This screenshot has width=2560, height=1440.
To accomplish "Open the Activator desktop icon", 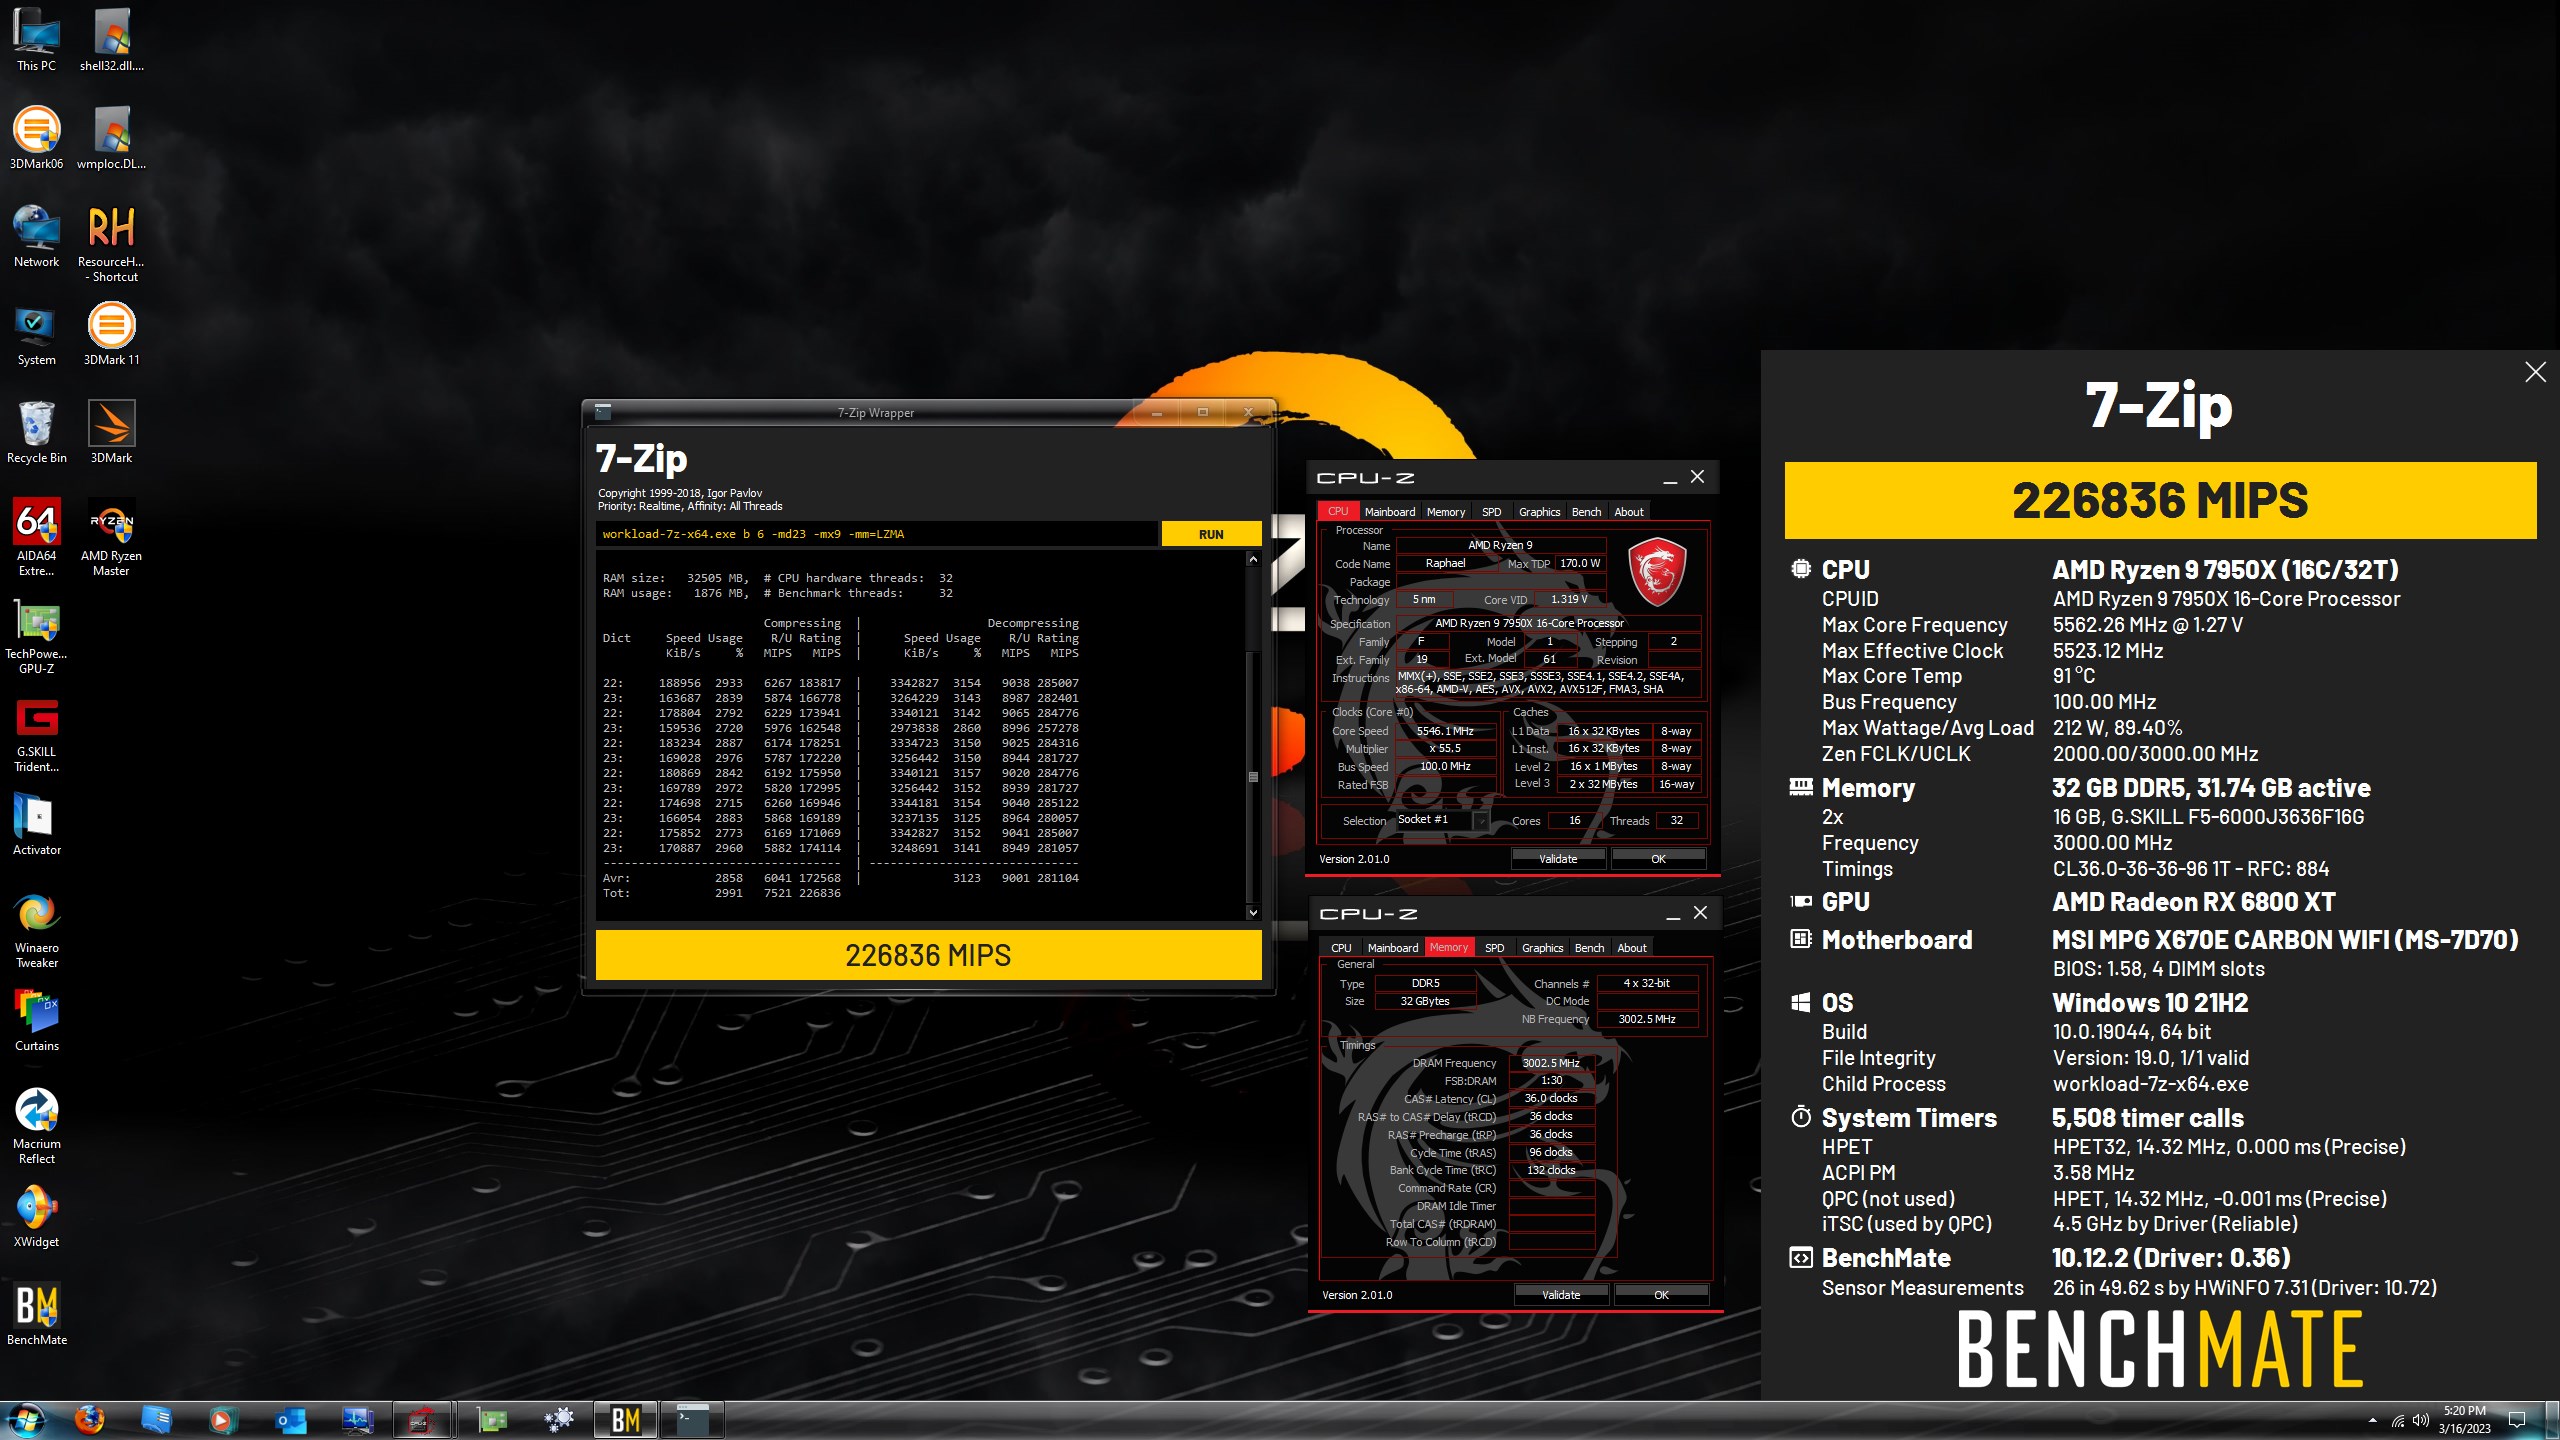I will tap(36, 824).
